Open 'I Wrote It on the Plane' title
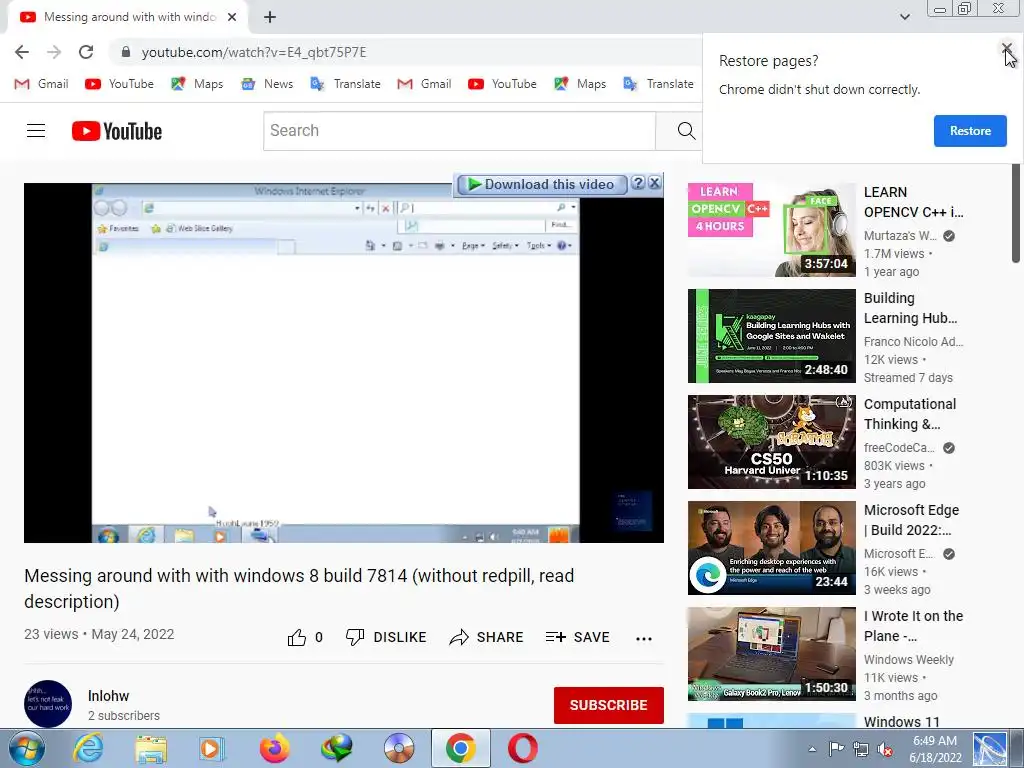Screen dimensions: 1024x768 point(913,626)
